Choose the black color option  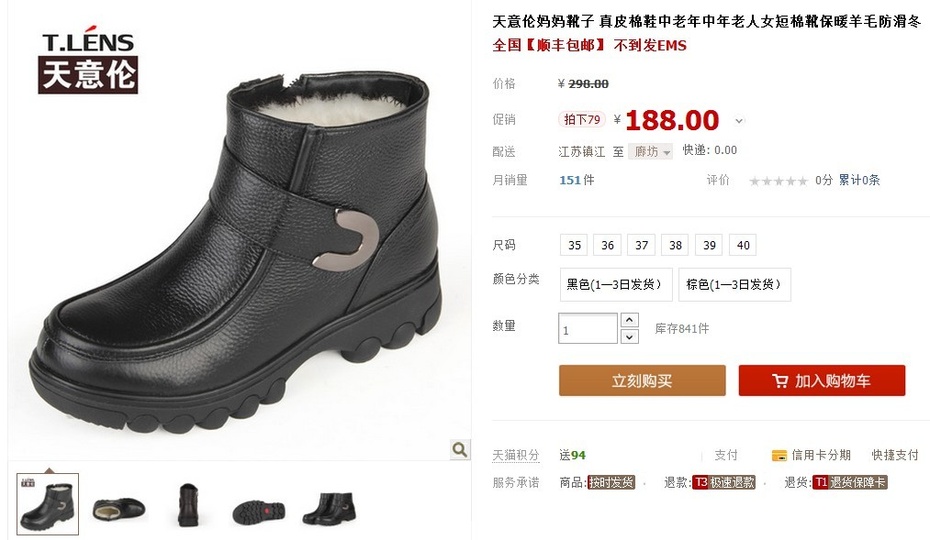point(616,285)
